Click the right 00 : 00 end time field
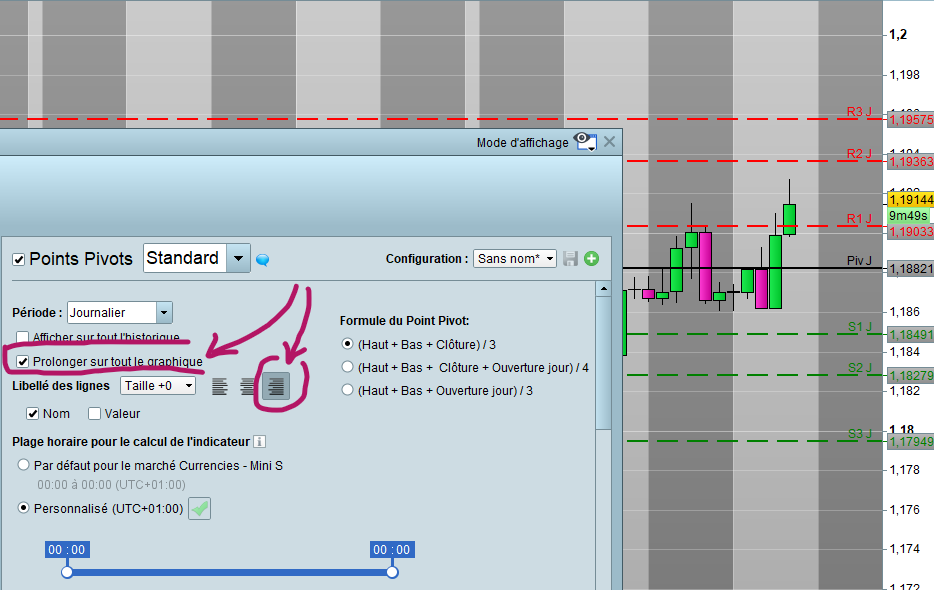Image resolution: width=934 pixels, height=590 pixels. (x=392, y=549)
